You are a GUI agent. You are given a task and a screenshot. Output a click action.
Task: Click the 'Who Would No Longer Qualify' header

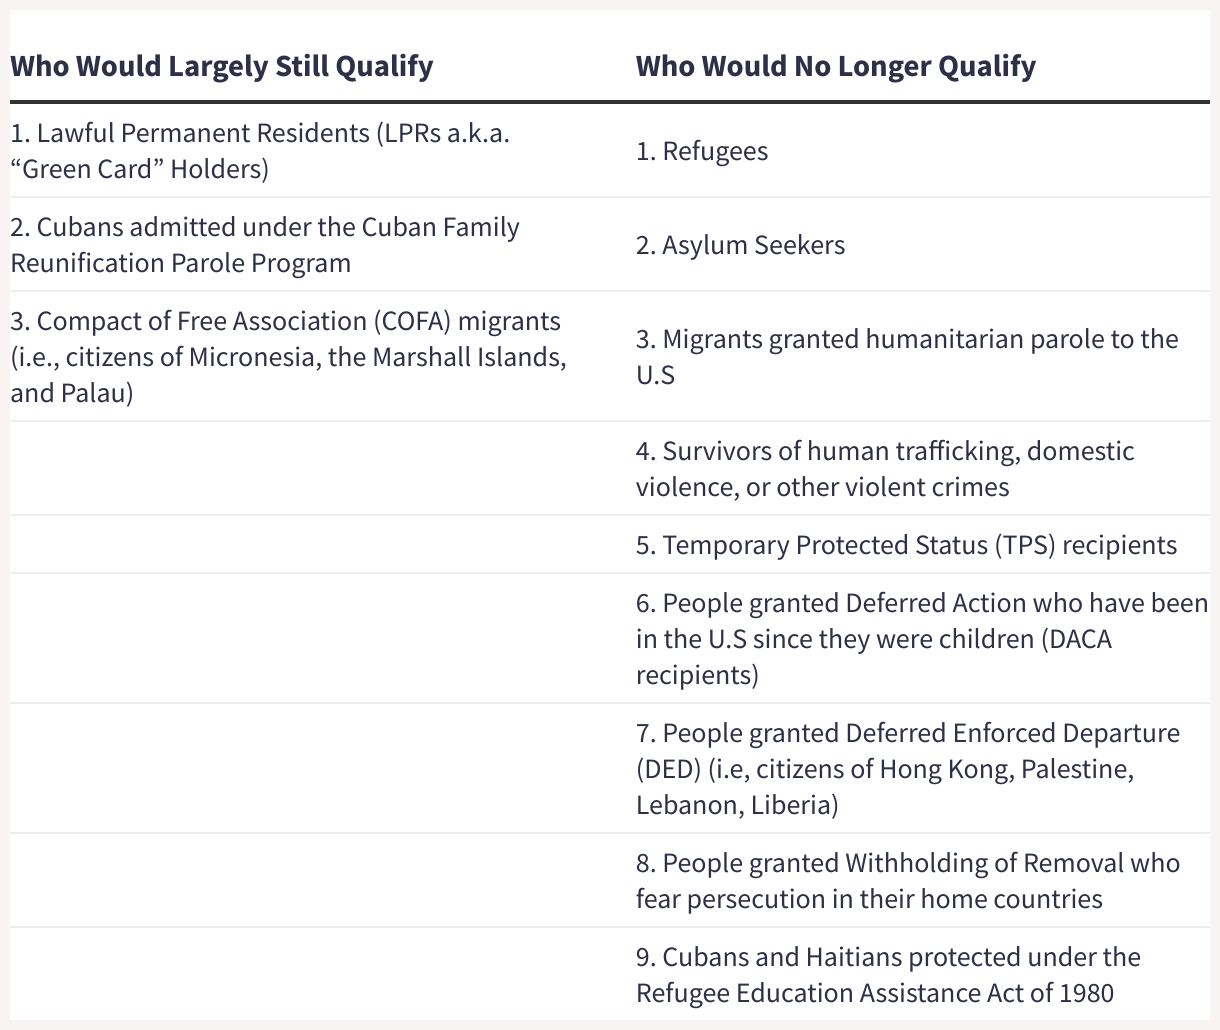tap(836, 67)
